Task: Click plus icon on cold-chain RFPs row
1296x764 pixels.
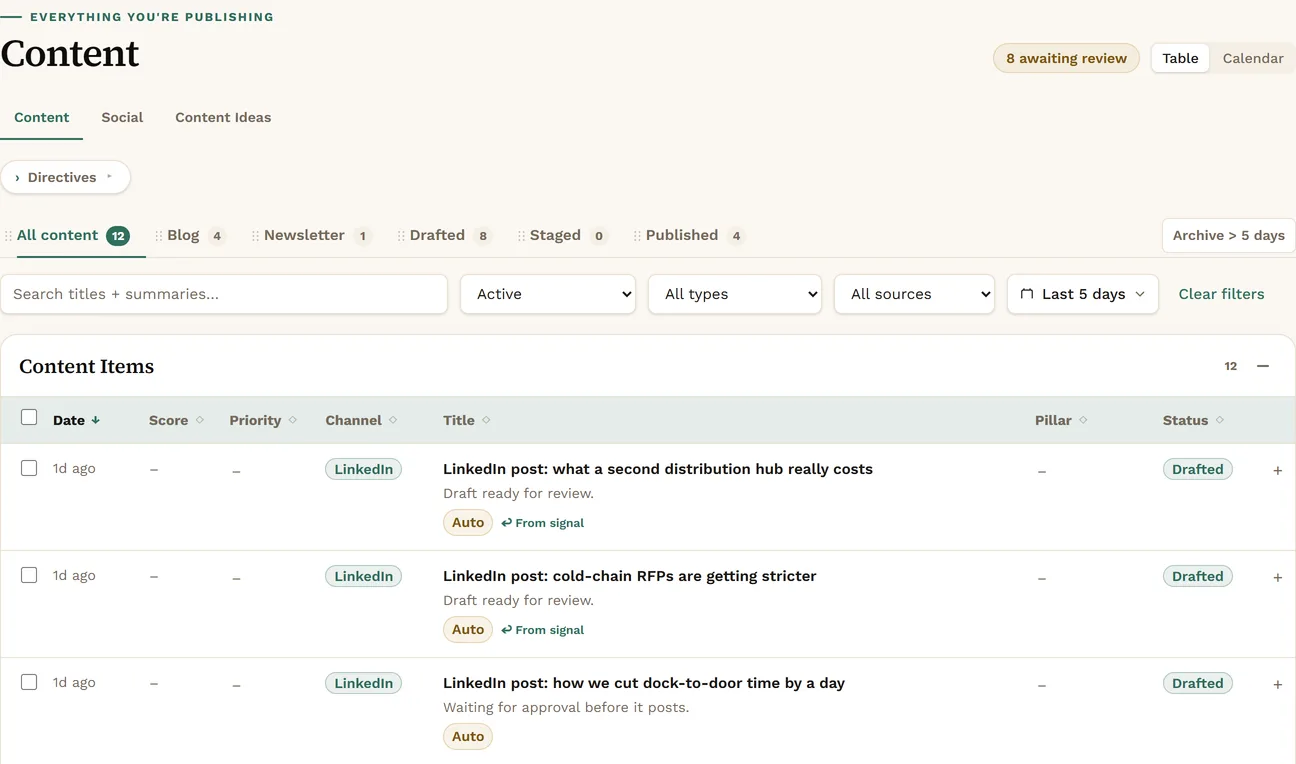Action: pos(1278,577)
